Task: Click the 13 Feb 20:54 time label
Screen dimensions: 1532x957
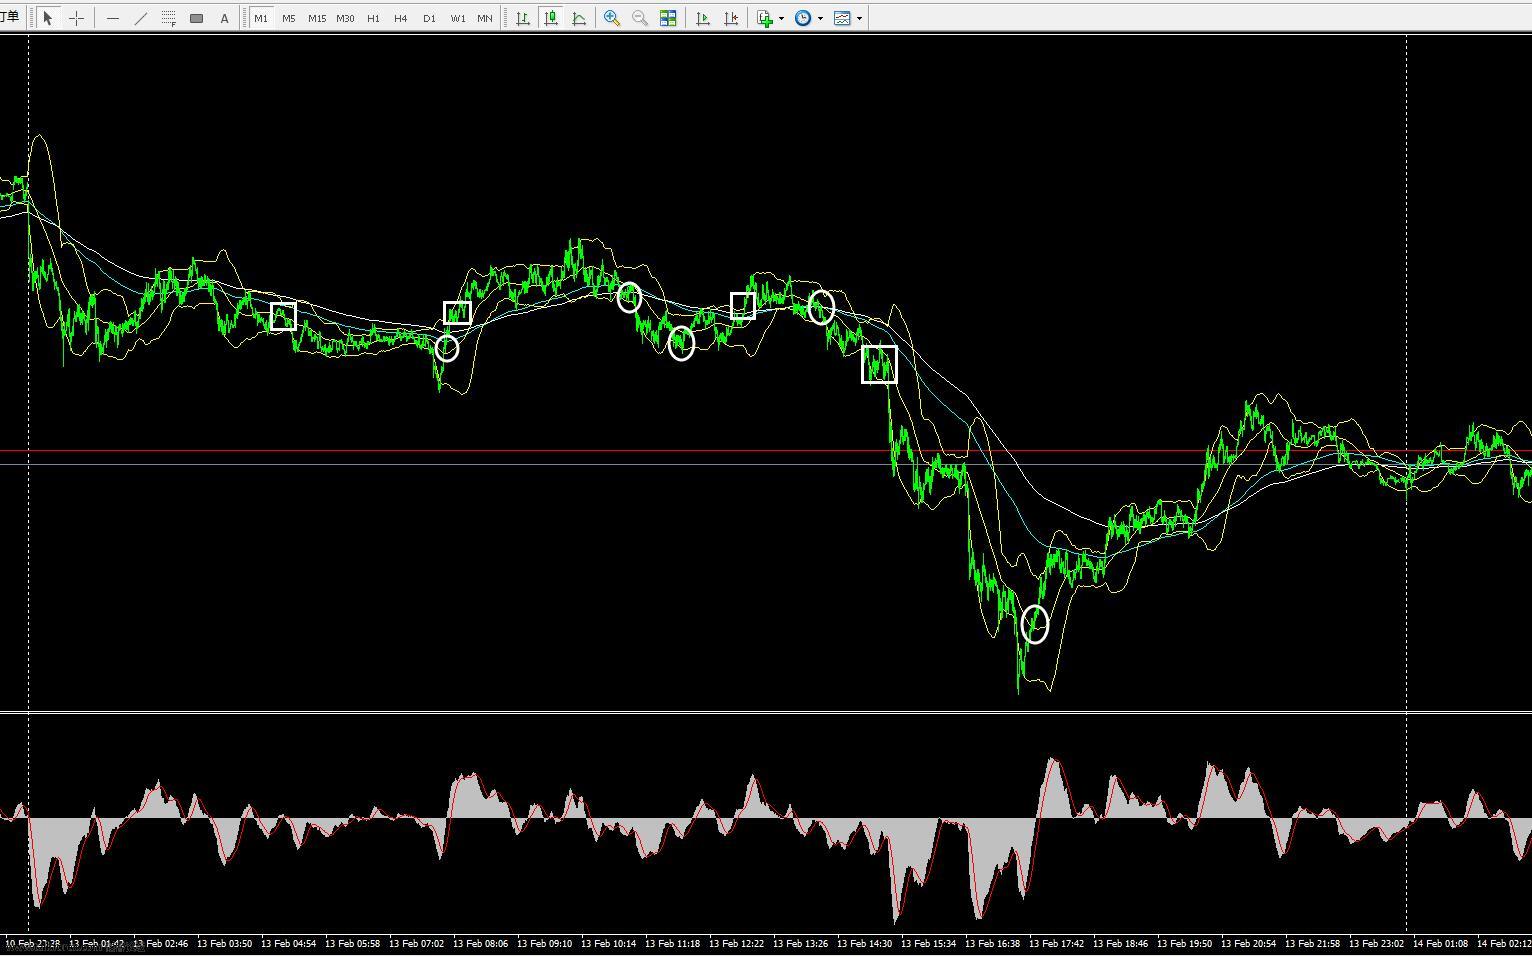Action: click(x=1250, y=943)
